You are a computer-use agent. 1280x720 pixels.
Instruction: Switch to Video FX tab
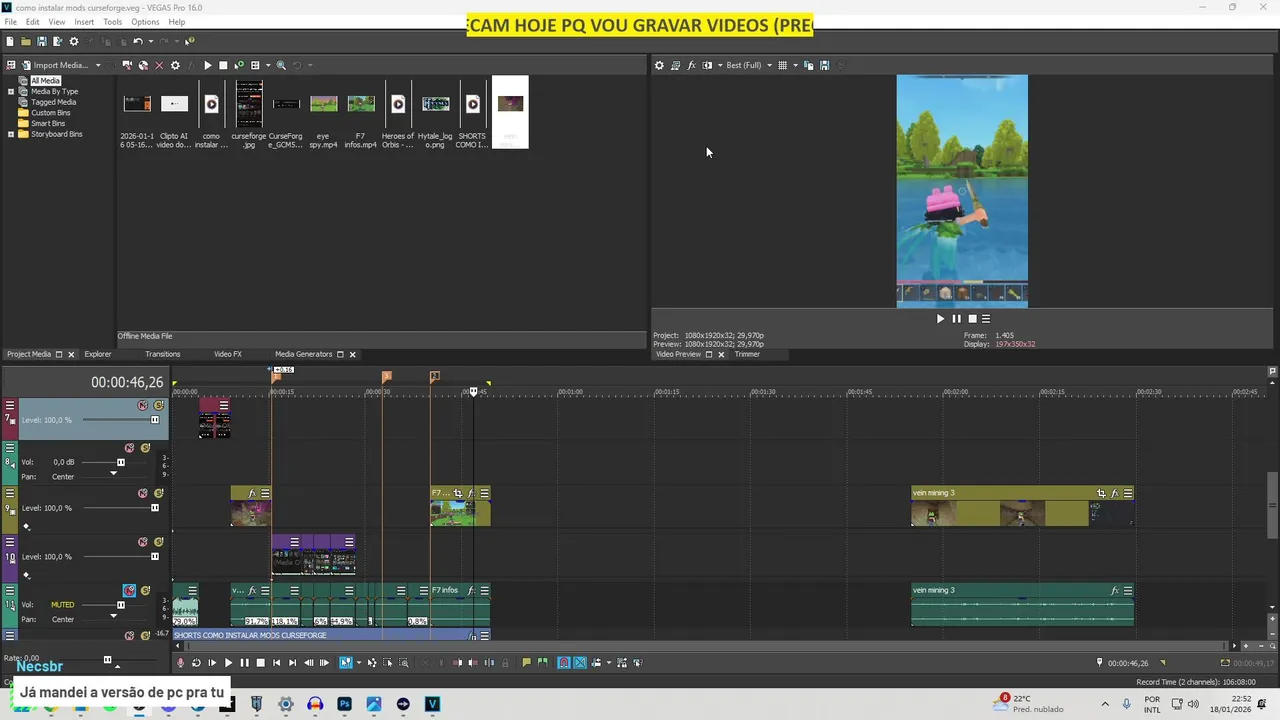coord(228,354)
